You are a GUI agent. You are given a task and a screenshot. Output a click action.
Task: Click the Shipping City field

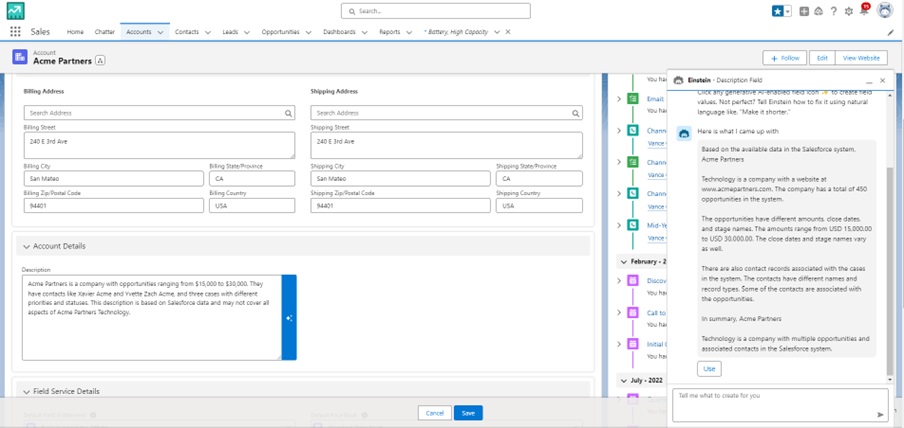(400, 179)
